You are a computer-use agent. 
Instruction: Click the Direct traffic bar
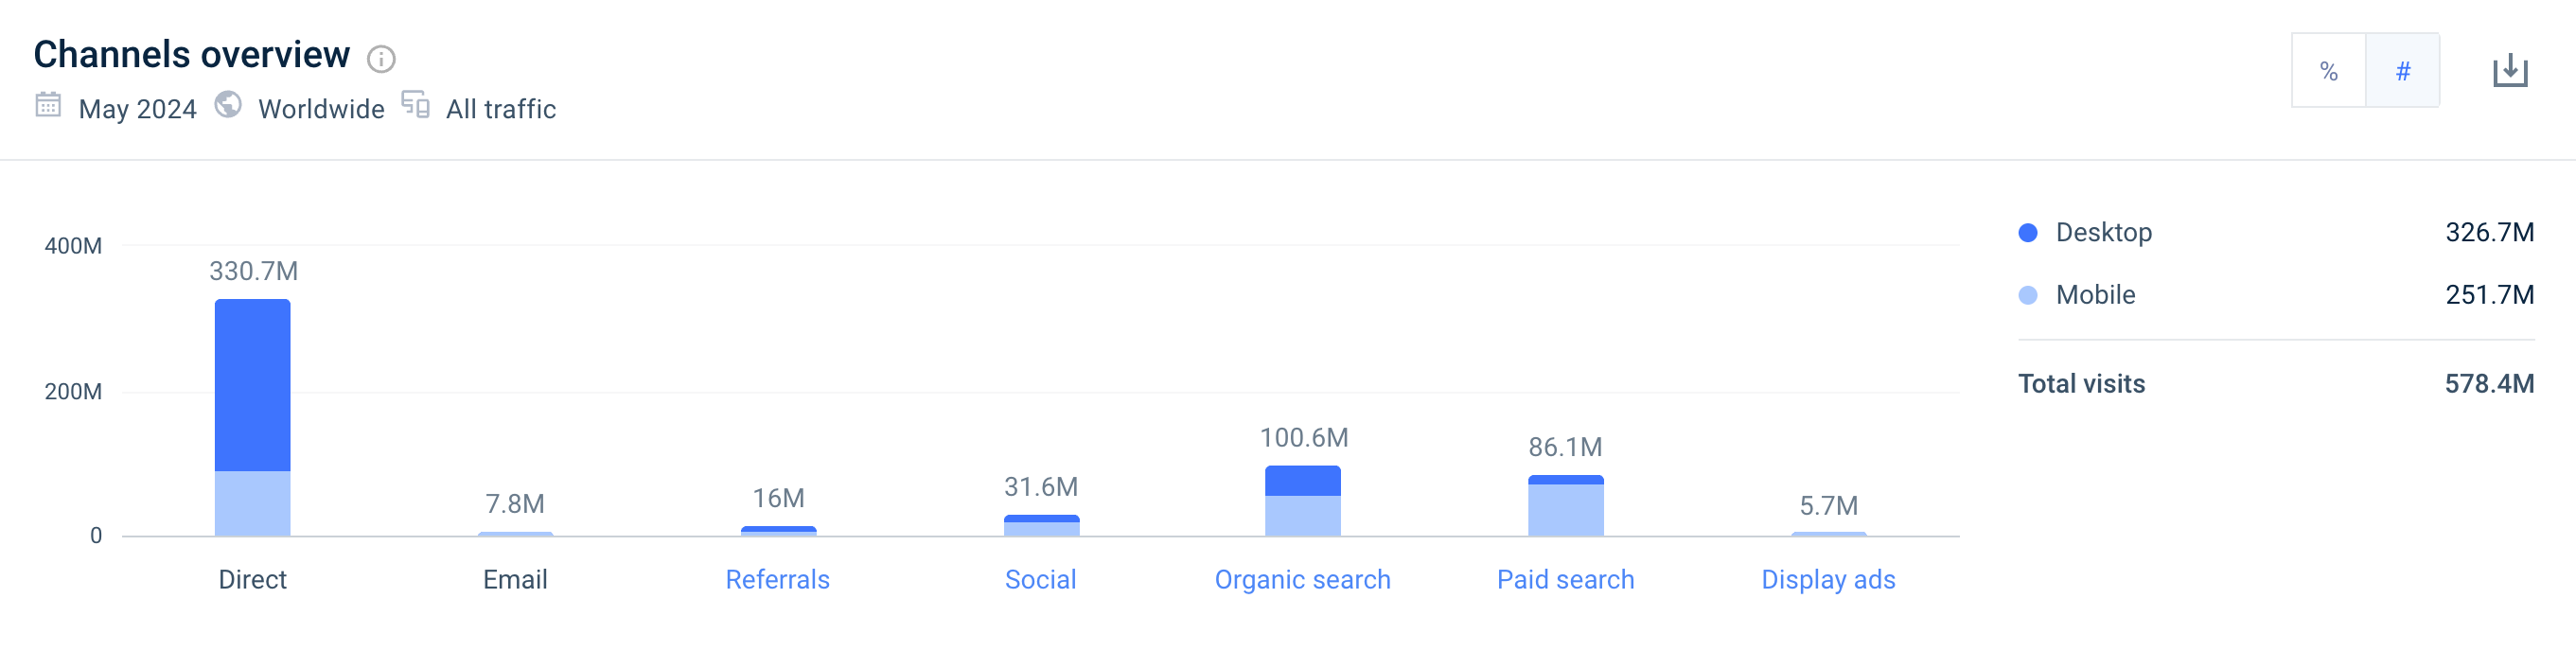coord(253,418)
